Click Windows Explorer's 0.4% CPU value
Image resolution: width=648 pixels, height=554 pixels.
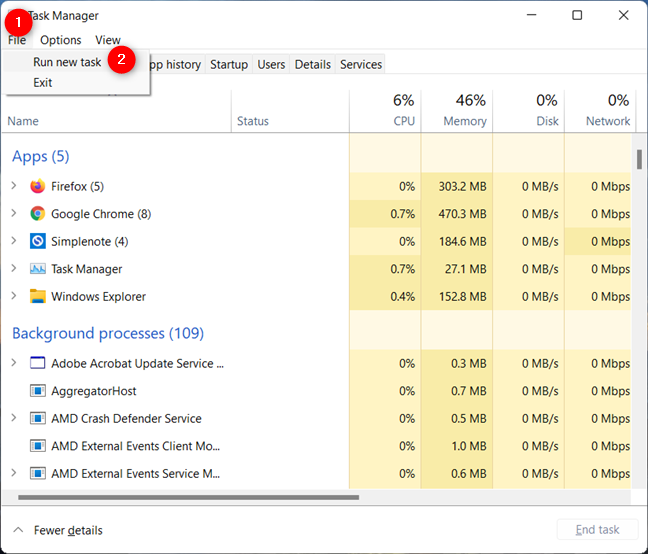(403, 297)
